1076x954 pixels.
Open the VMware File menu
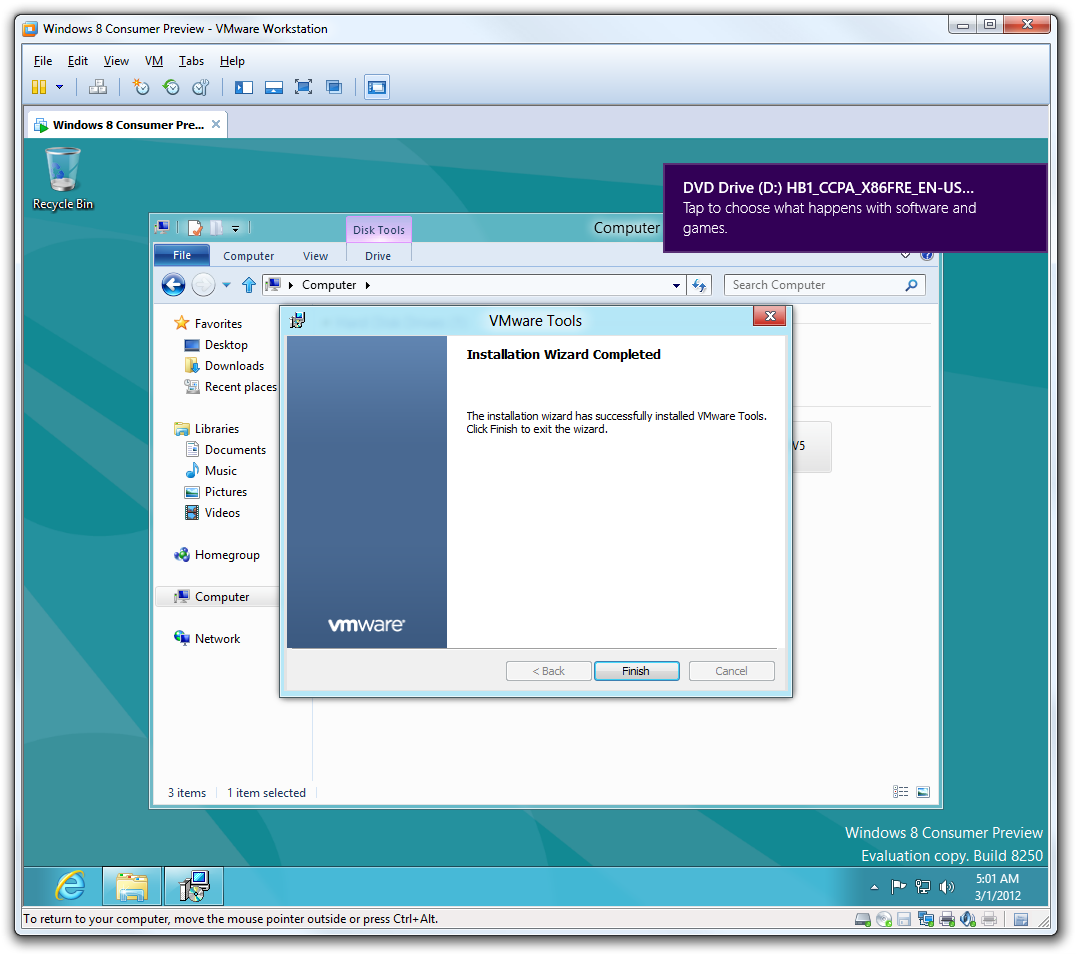click(43, 61)
